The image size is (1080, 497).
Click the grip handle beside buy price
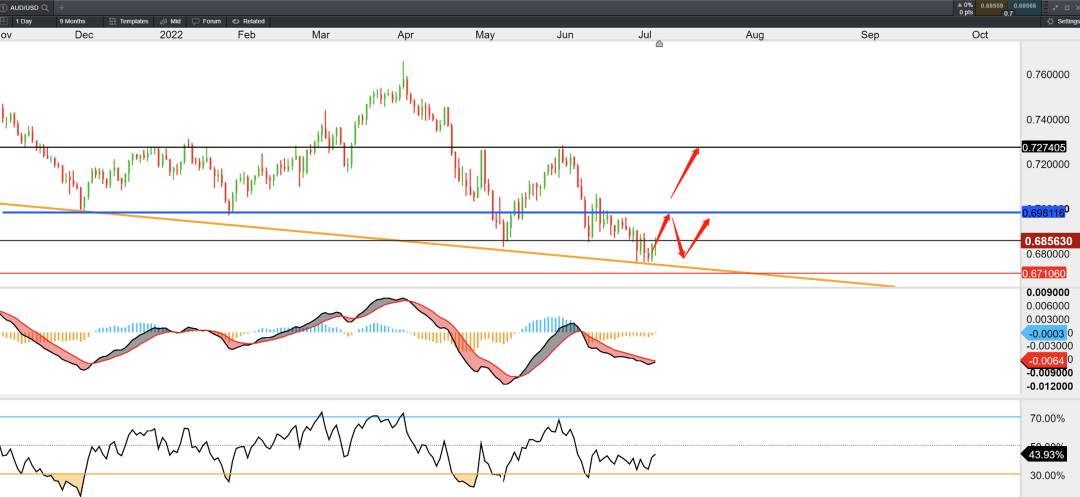coord(1046,7)
